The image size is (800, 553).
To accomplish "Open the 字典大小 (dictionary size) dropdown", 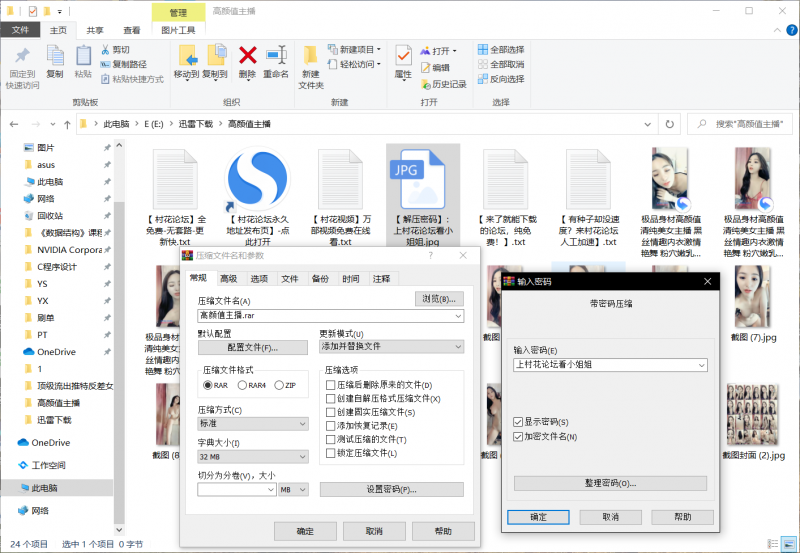I will (253, 457).
